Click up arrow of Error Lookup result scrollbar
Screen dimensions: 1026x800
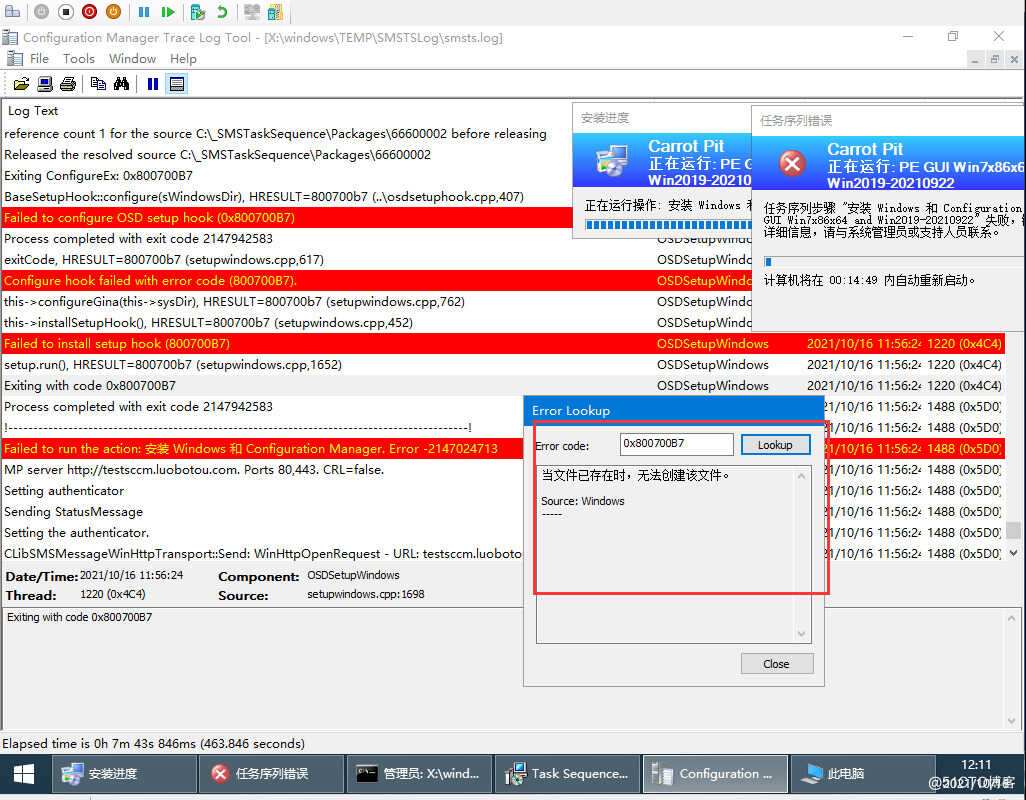(802, 476)
